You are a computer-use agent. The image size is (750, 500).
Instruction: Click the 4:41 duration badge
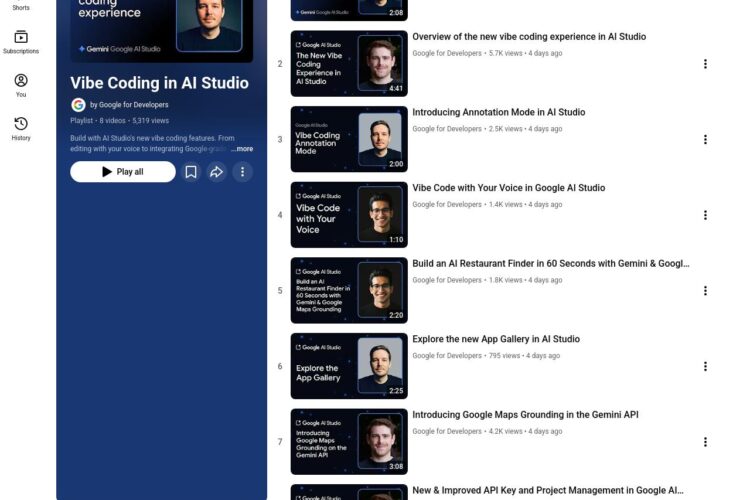click(396, 89)
